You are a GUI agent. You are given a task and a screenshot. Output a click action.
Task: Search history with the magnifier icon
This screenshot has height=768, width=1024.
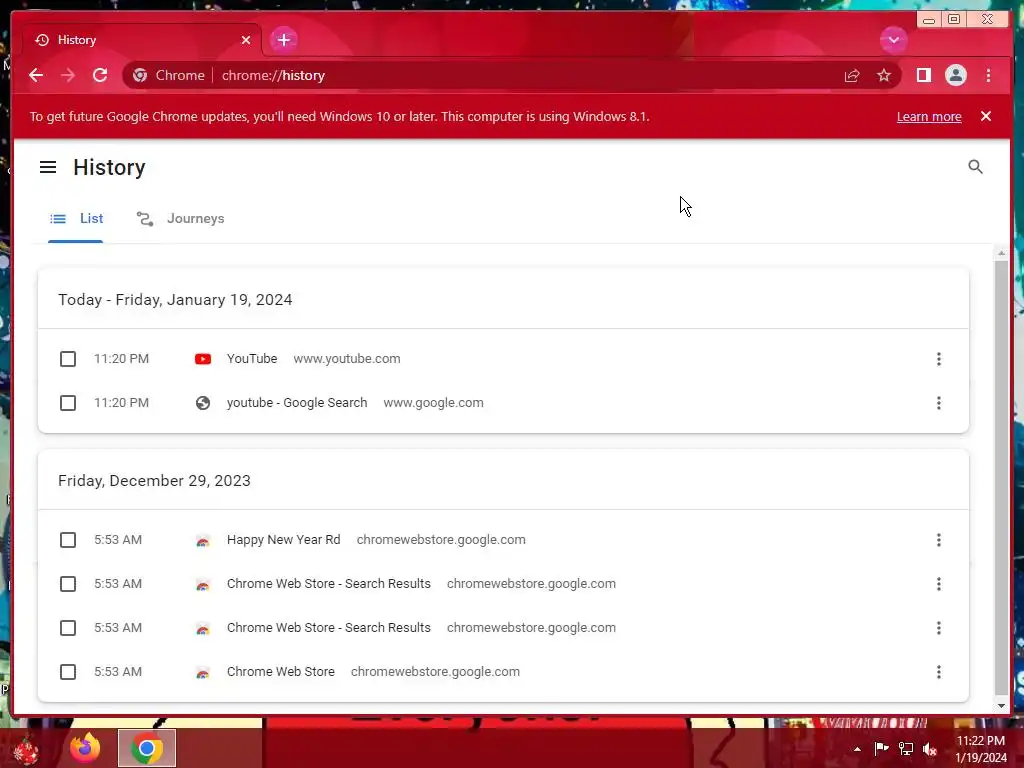click(x=975, y=167)
